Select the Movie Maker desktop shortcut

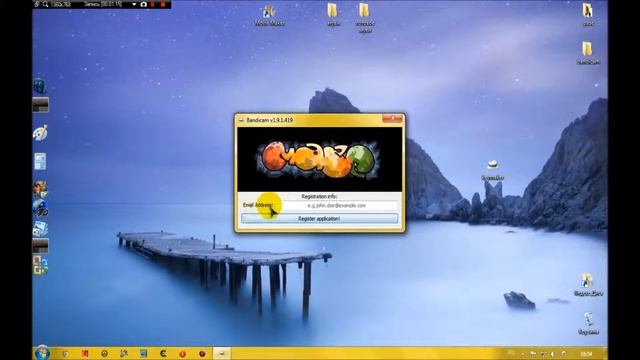tap(269, 15)
